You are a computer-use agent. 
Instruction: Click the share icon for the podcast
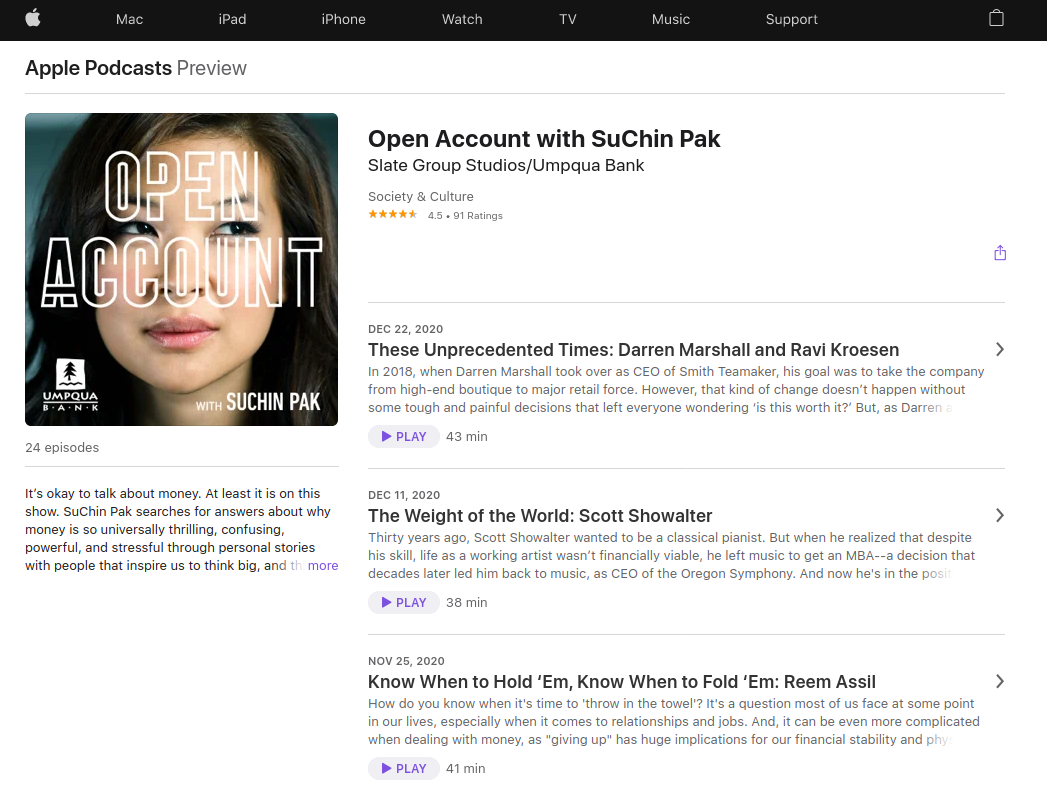click(x=1000, y=253)
